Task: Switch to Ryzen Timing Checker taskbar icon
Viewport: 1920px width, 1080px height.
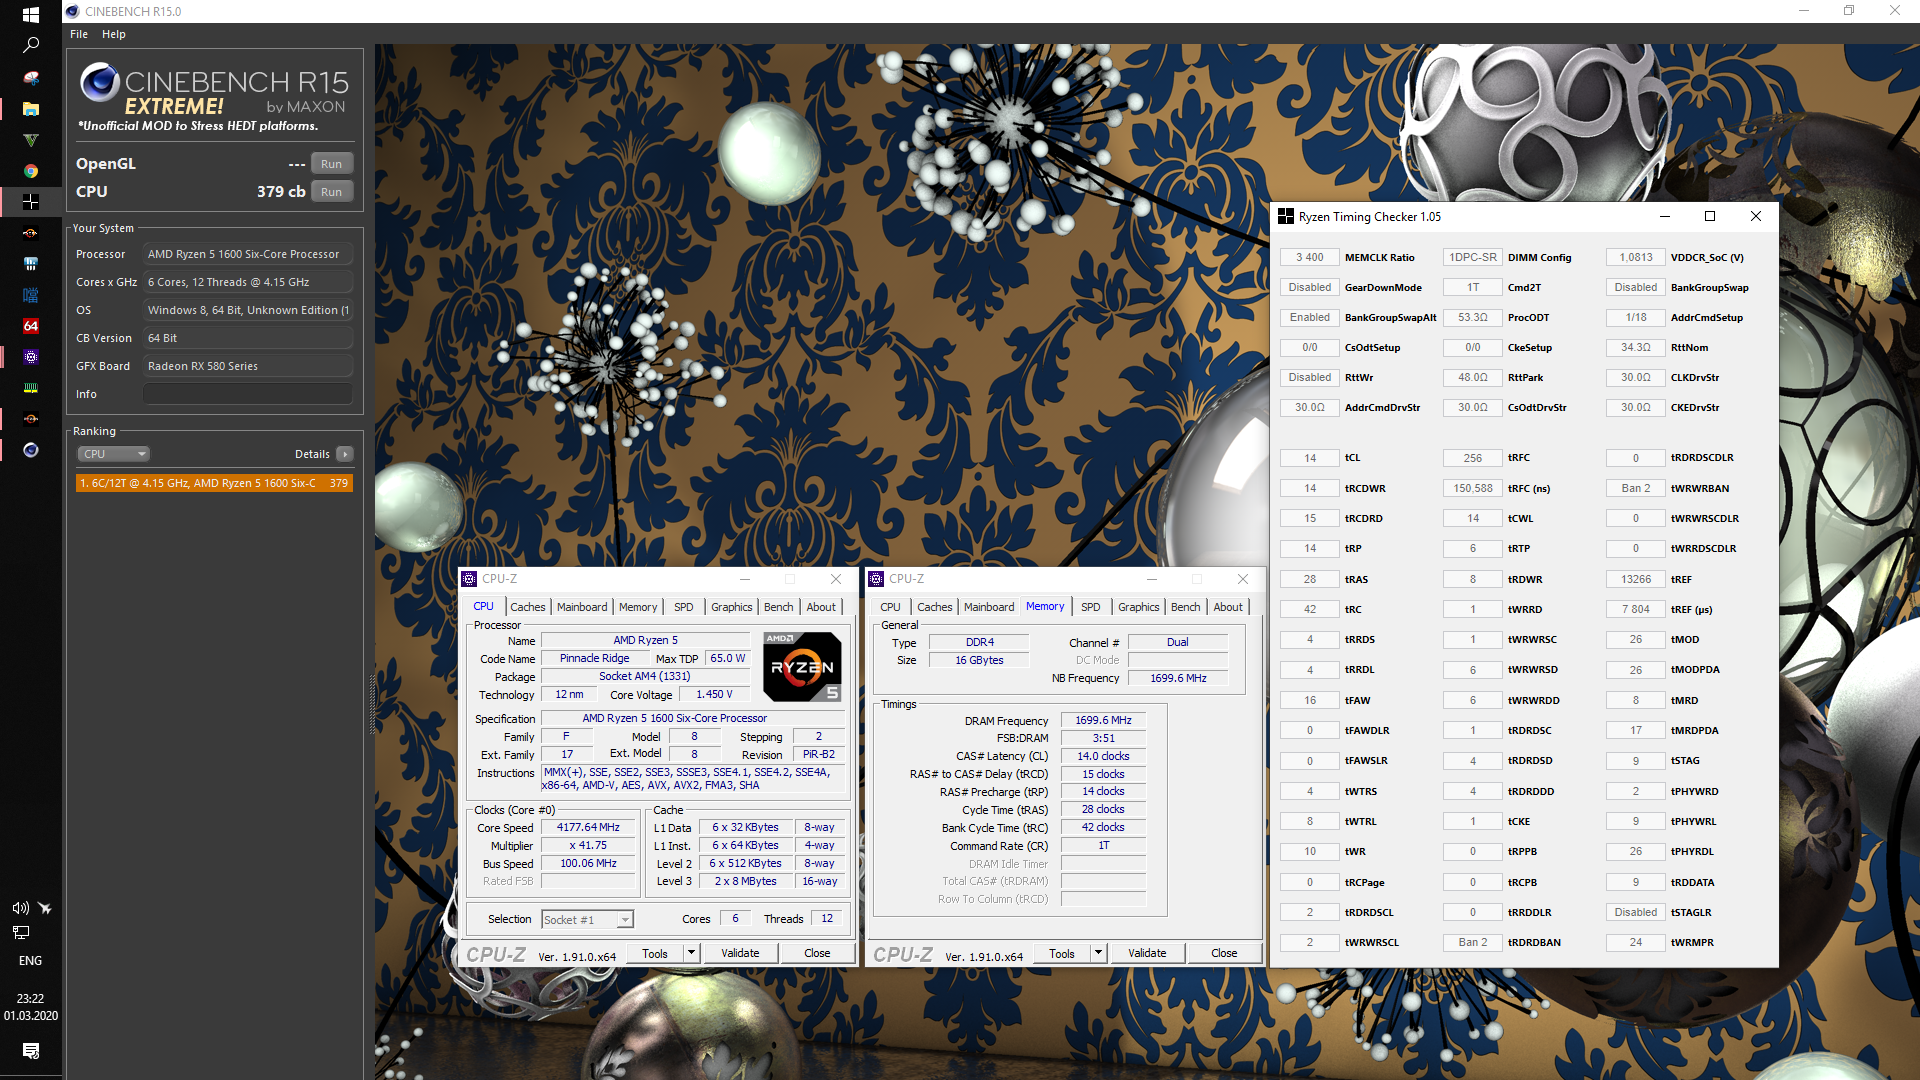Action: (x=31, y=202)
